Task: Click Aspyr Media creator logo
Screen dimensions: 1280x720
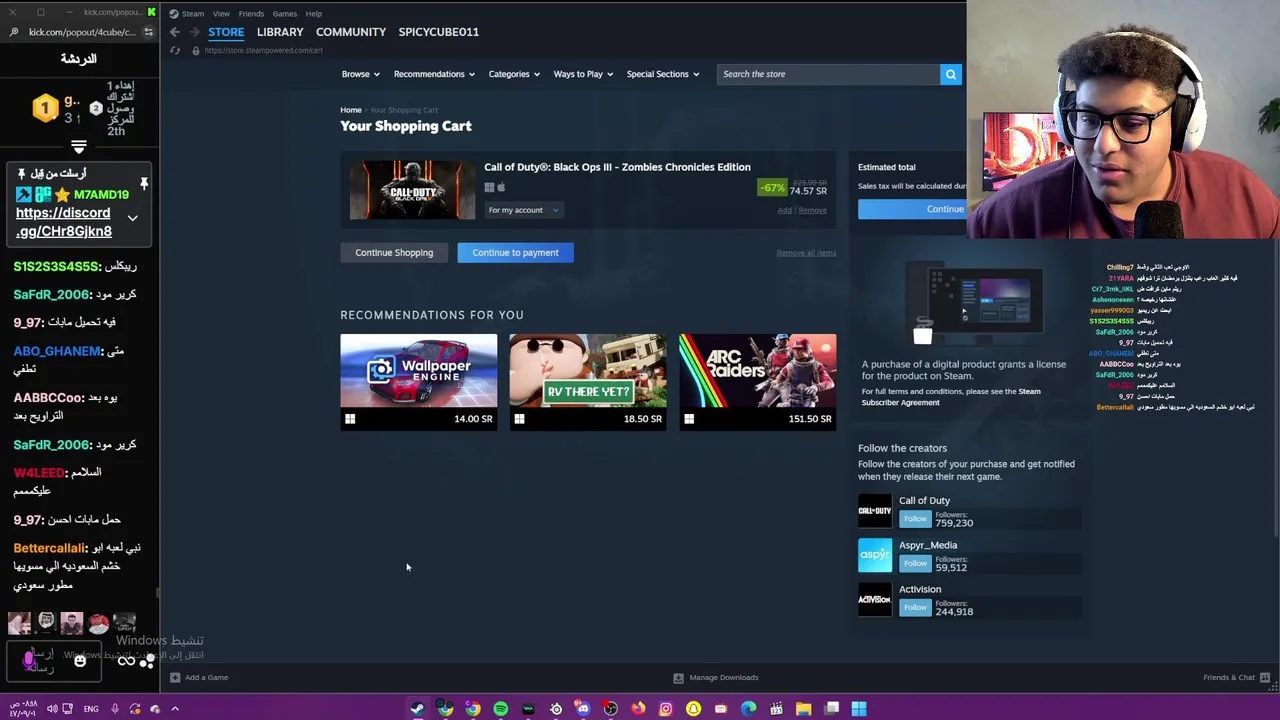Action: pos(875,555)
